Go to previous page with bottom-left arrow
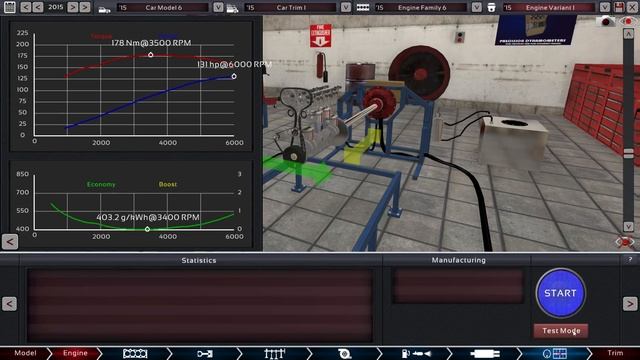The width and height of the screenshot is (640, 360). coord(9,304)
